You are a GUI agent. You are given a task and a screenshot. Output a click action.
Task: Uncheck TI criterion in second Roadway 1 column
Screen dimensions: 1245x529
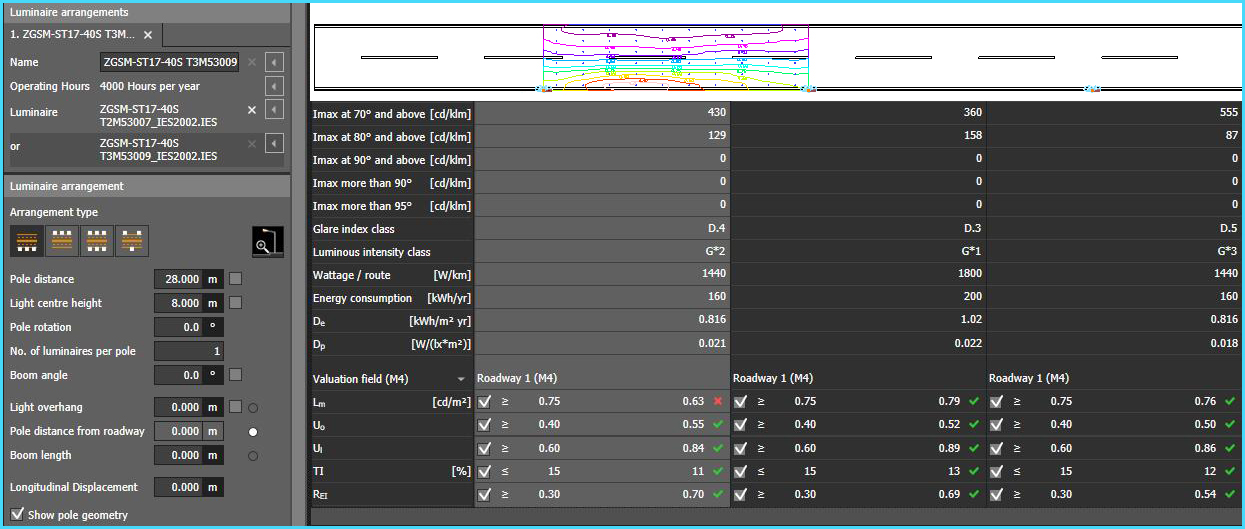741,471
